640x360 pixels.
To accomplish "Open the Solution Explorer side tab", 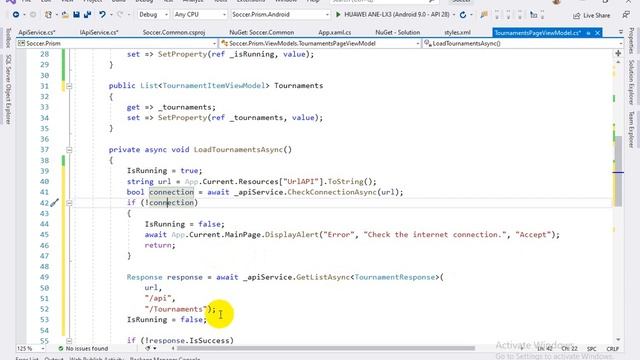I will pyautogui.click(x=631, y=82).
